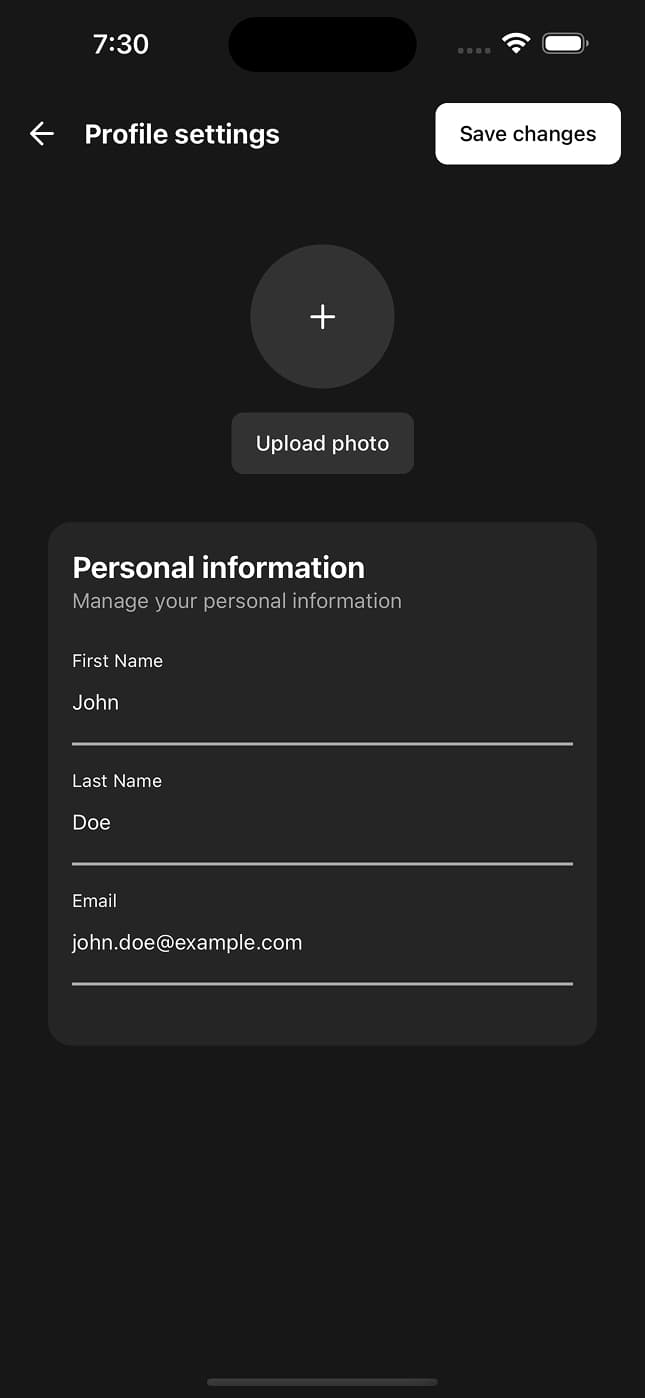Image resolution: width=645 pixels, height=1398 pixels.
Task: Select the Manage your personal information subtitle
Action: [x=237, y=601]
